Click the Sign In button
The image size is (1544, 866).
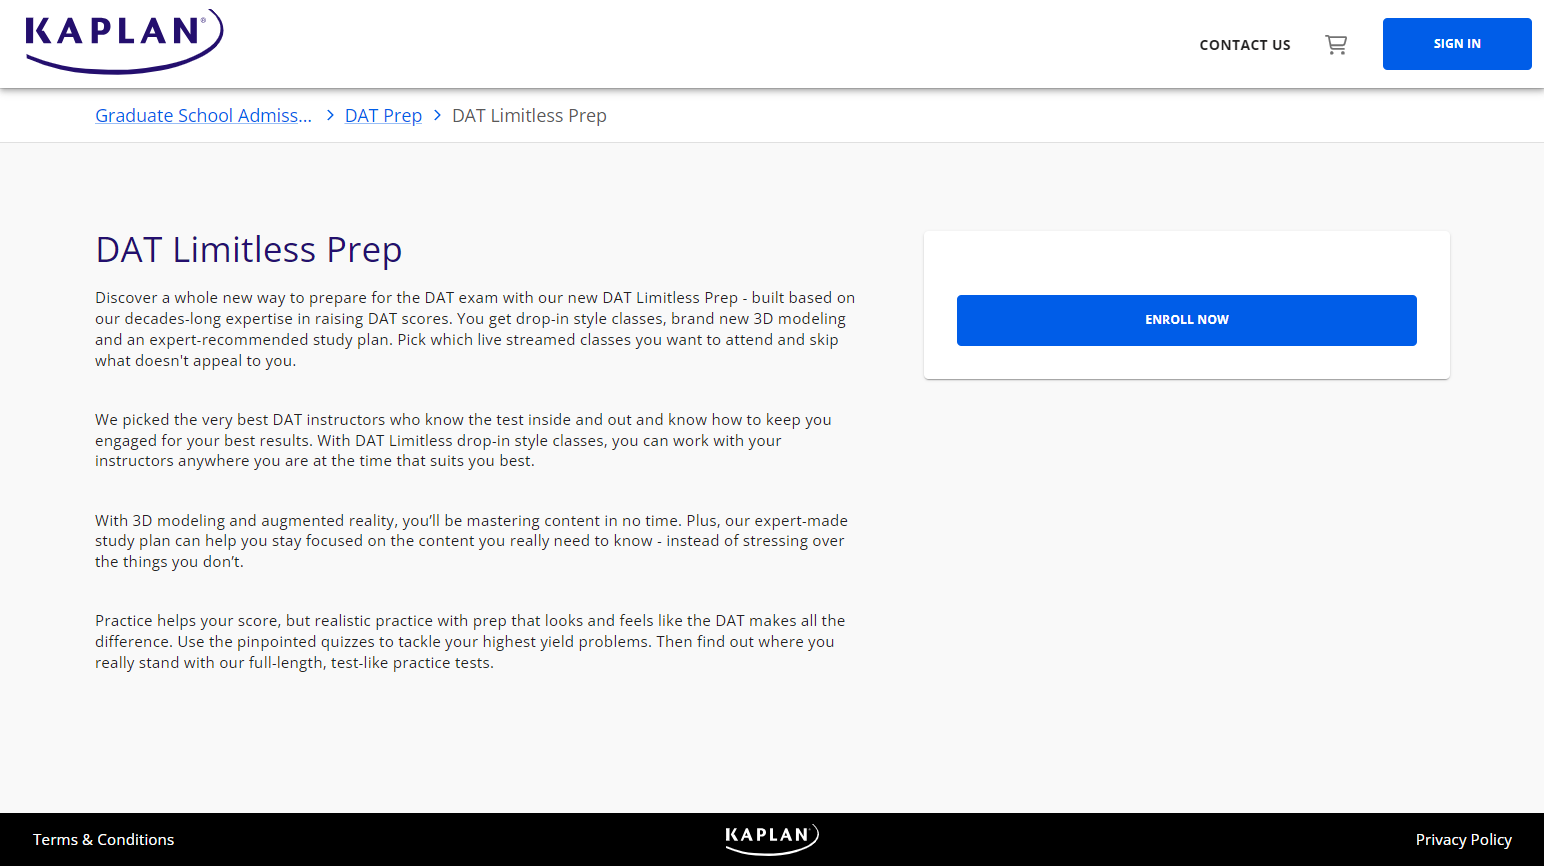[1457, 44]
